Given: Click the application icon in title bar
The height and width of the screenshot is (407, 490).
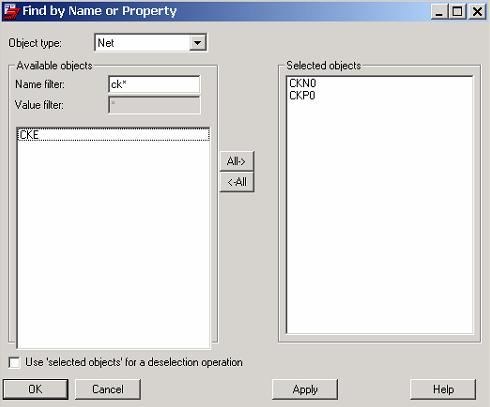Looking at the screenshot, I should (x=11, y=11).
